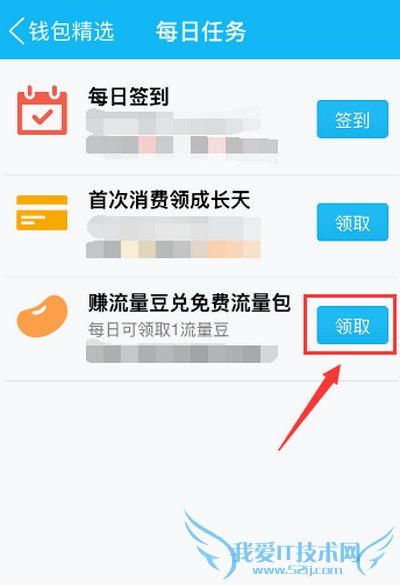Tap 领取 for 赚流量豆兑免费流量包

point(352,325)
